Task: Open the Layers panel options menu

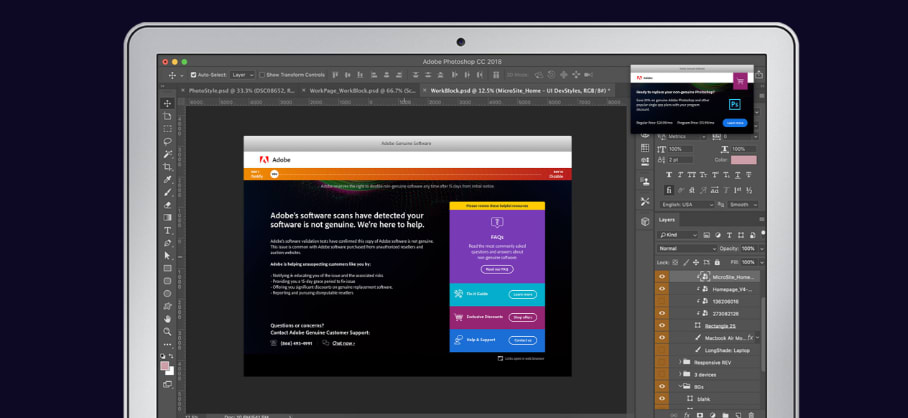Action: (x=761, y=220)
